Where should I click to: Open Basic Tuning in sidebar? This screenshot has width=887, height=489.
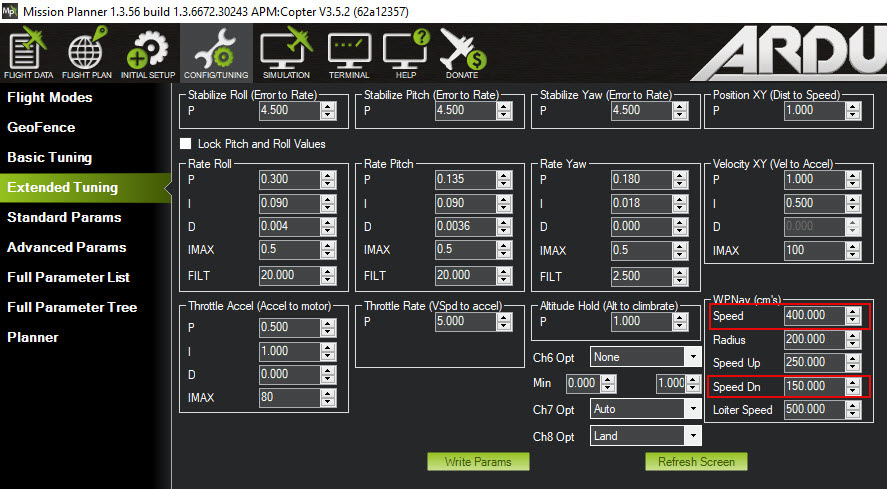click(x=50, y=157)
